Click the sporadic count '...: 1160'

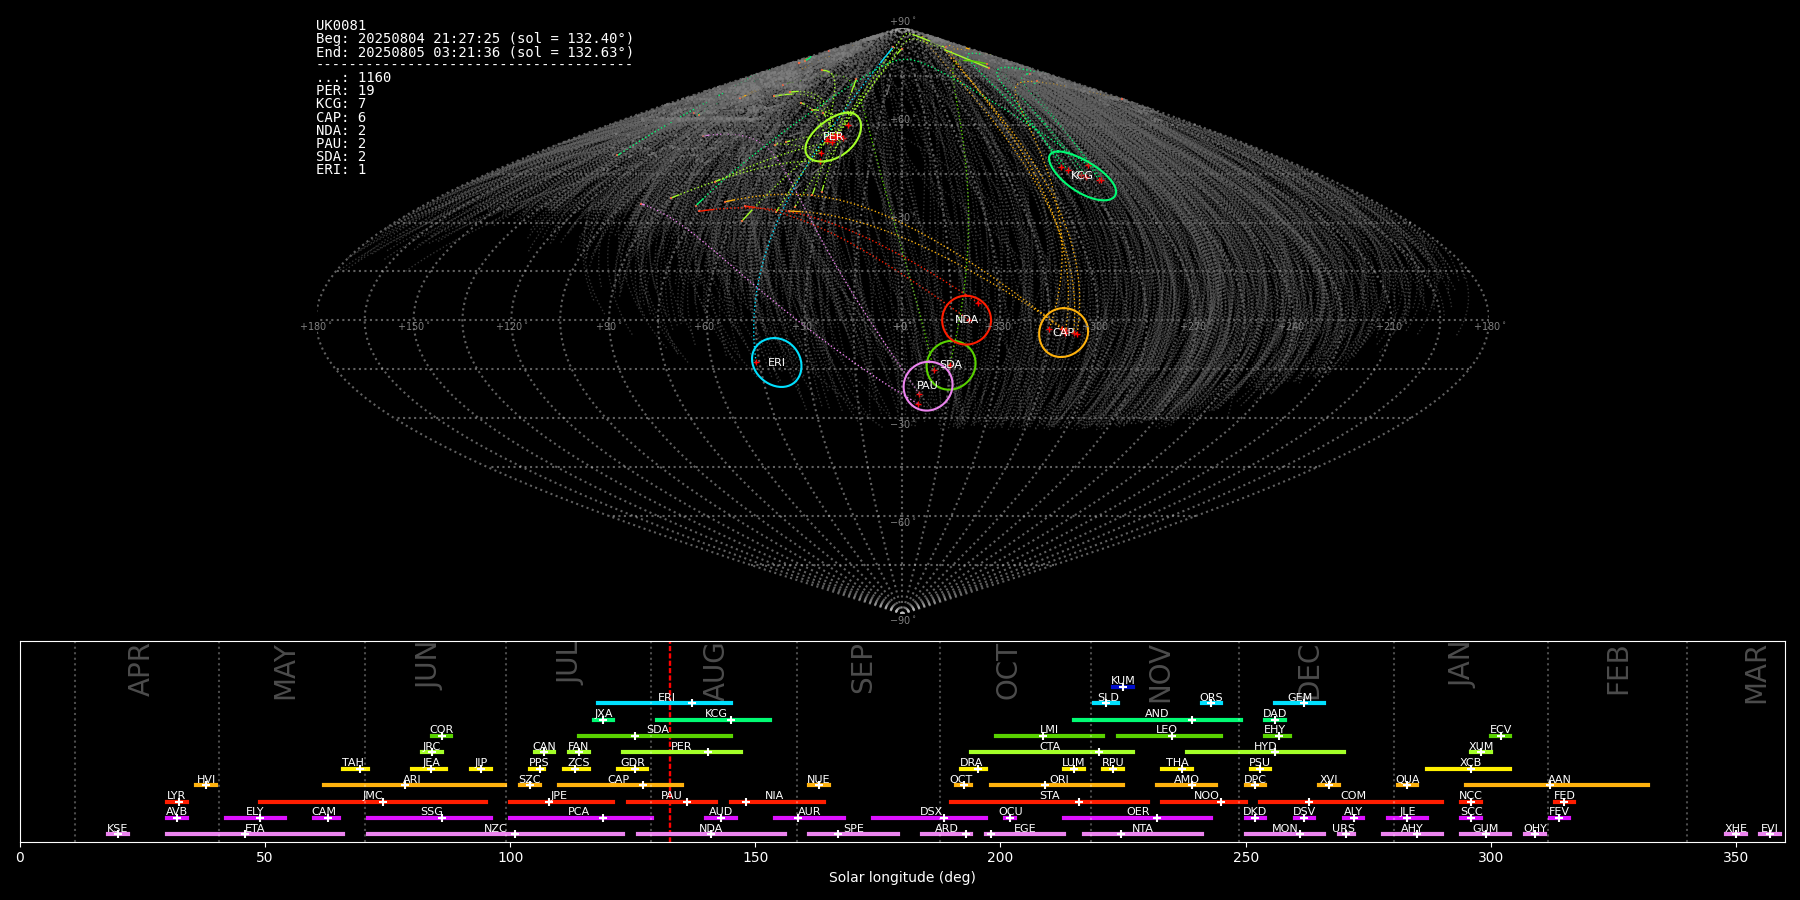tap(354, 77)
